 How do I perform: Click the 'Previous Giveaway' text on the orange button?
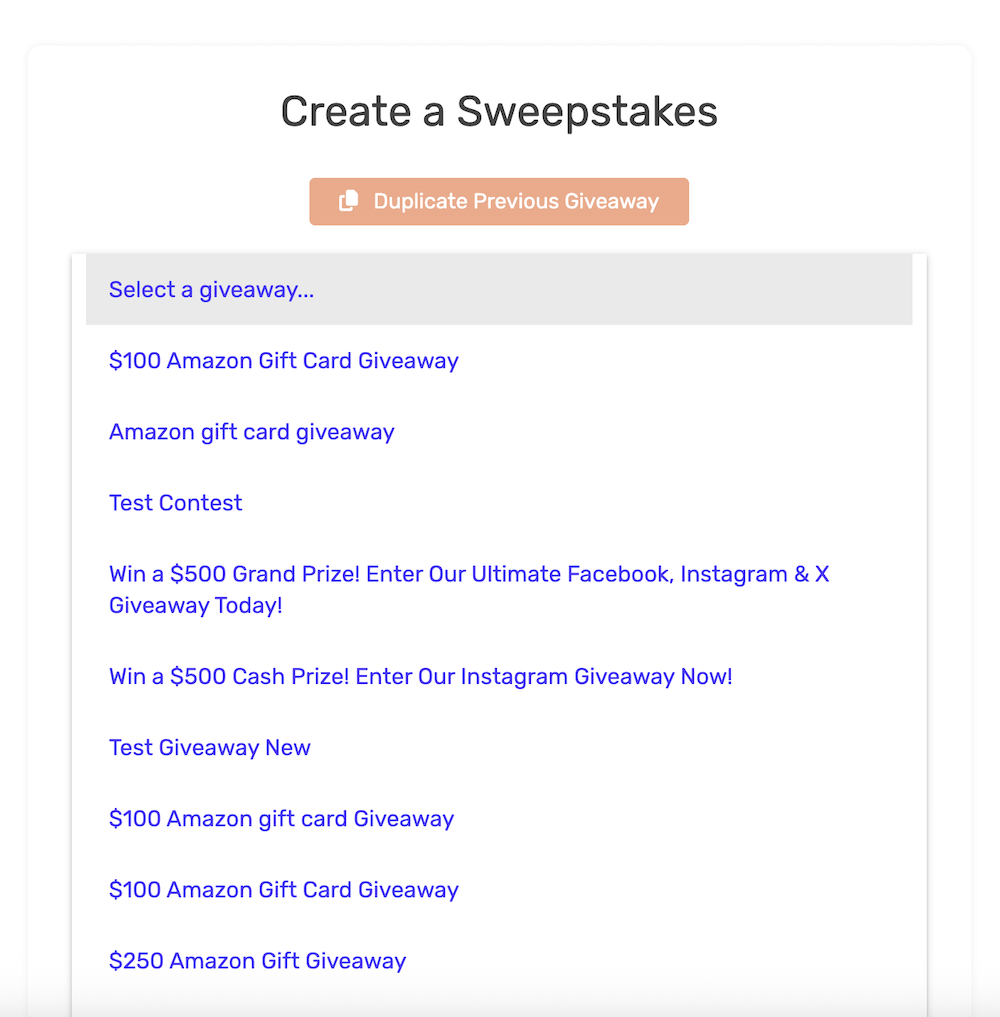(566, 202)
